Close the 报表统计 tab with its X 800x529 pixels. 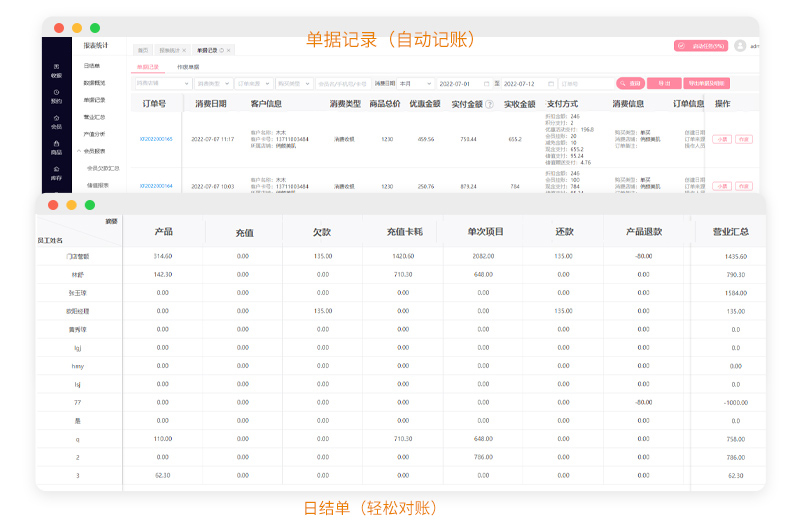coord(186,50)
